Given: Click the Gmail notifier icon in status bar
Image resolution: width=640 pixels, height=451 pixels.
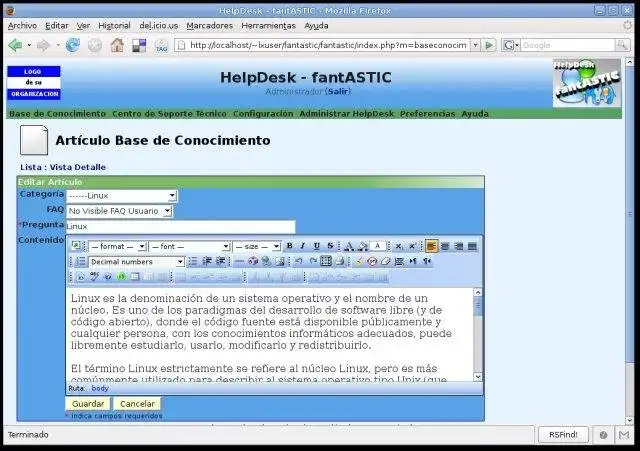Looking at the screenshot, I should pos(623,435).
